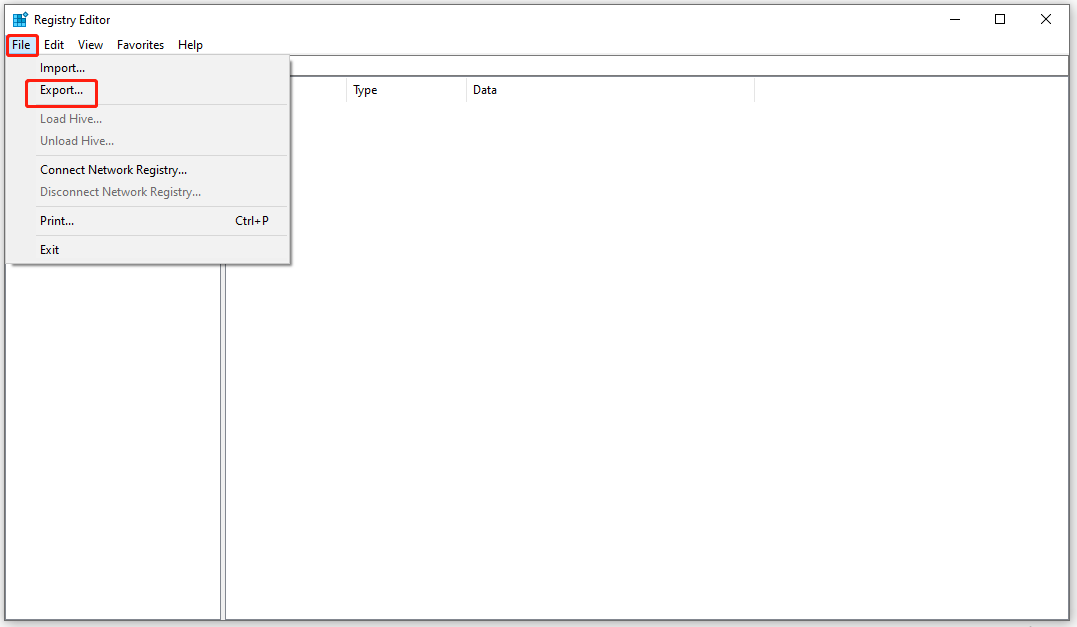Click the registry address bar
Image resolution: width=1077 pixels, height=627 pixels.
(x=679, y=66)
